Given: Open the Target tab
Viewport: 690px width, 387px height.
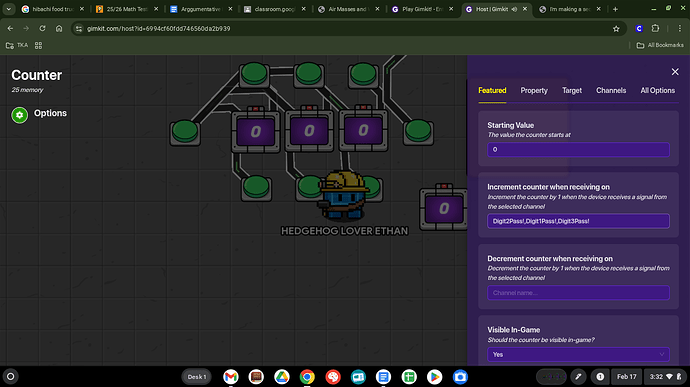Looking at the screenshot, I should pos(572,90).
